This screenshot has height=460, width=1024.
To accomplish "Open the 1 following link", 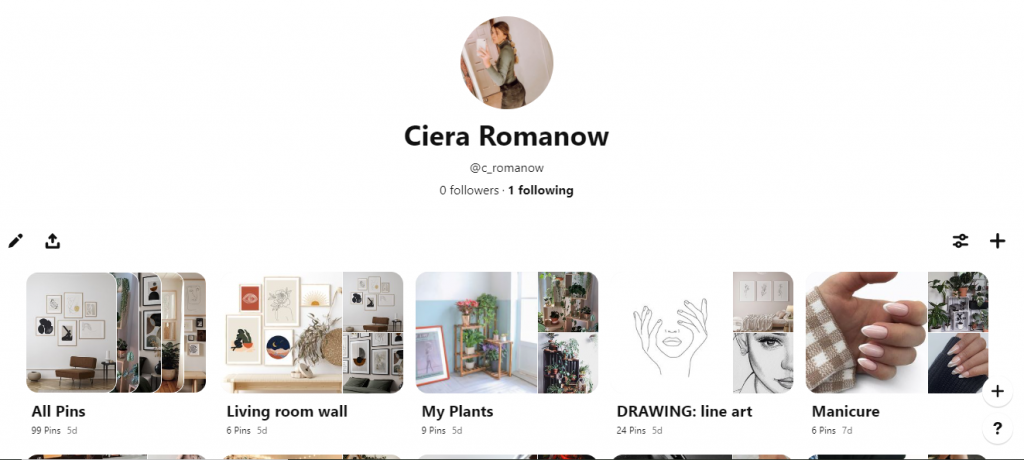I will [x=541, y=190].
